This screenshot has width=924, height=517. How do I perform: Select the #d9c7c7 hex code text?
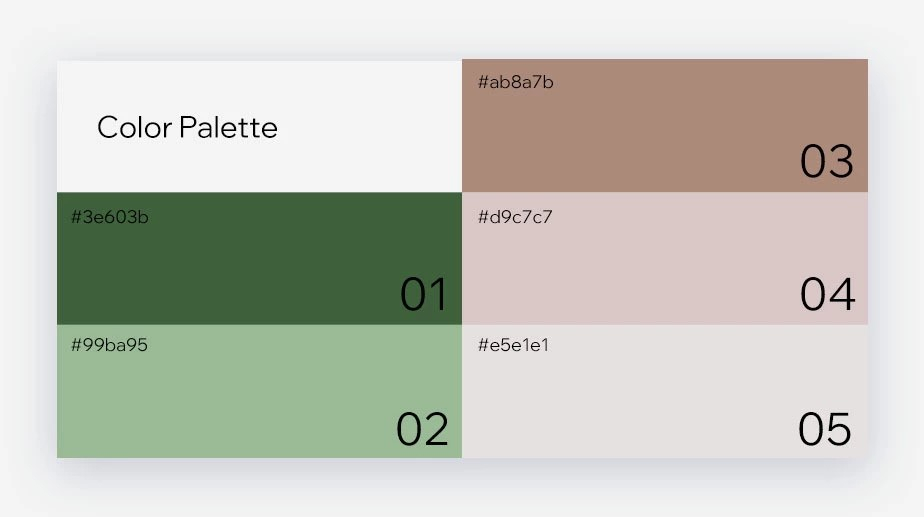tap(516, 217)
